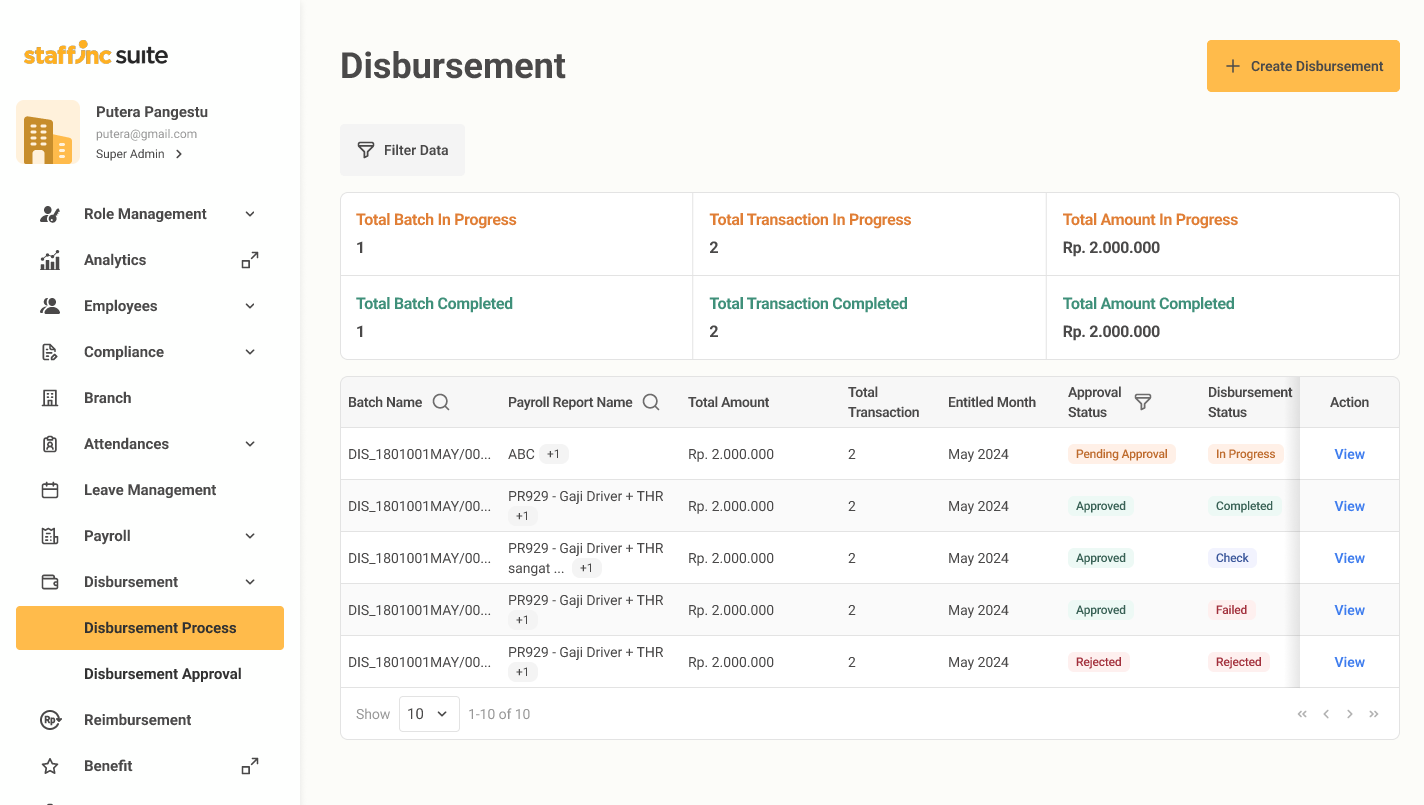Open Analytics external link icon
This screenshot has height=805, width=1424.
coord(250,260)
